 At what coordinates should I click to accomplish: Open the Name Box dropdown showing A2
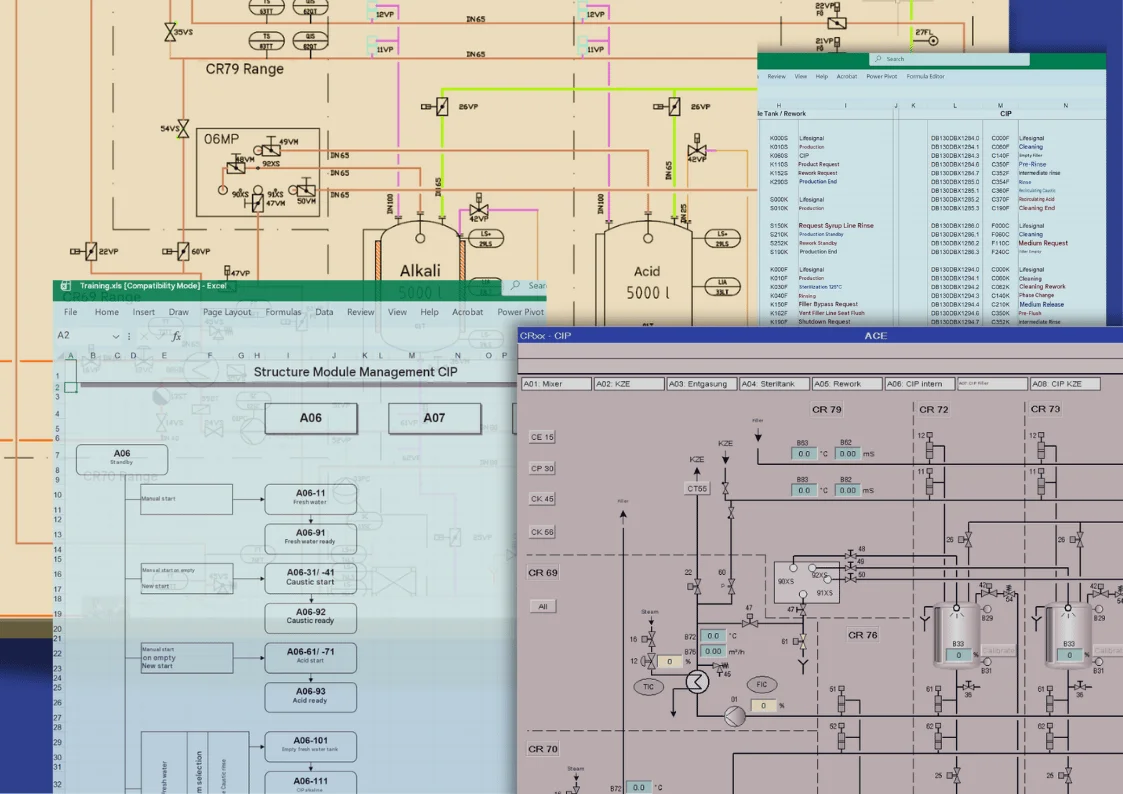point(115,336)
